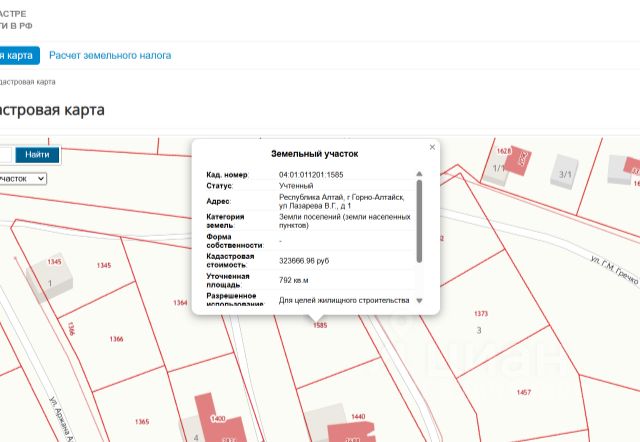Image resolution: width=640 pixels, height=442 pixels.
Task: Click the address Республика Алтай text
Action: [341, 201]
